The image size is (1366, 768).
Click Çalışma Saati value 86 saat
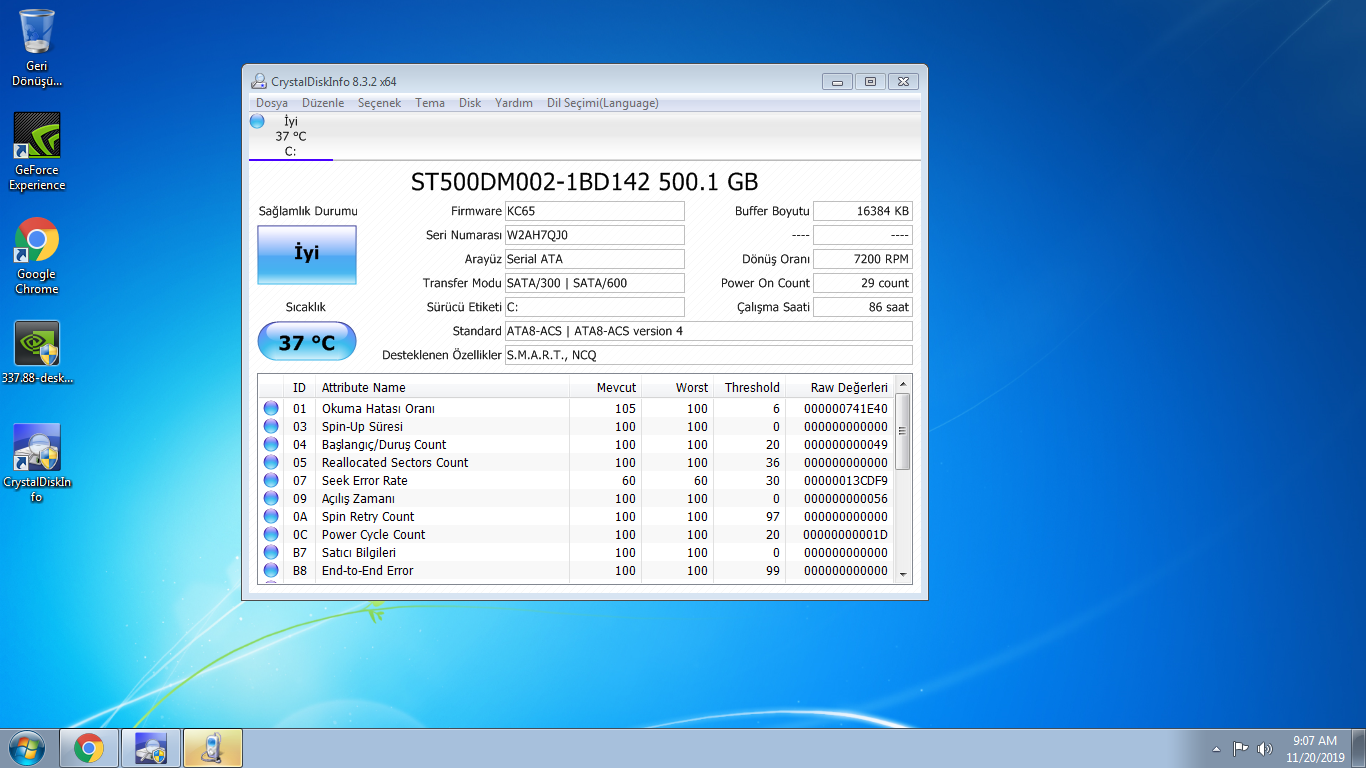[x=863, y=307]
